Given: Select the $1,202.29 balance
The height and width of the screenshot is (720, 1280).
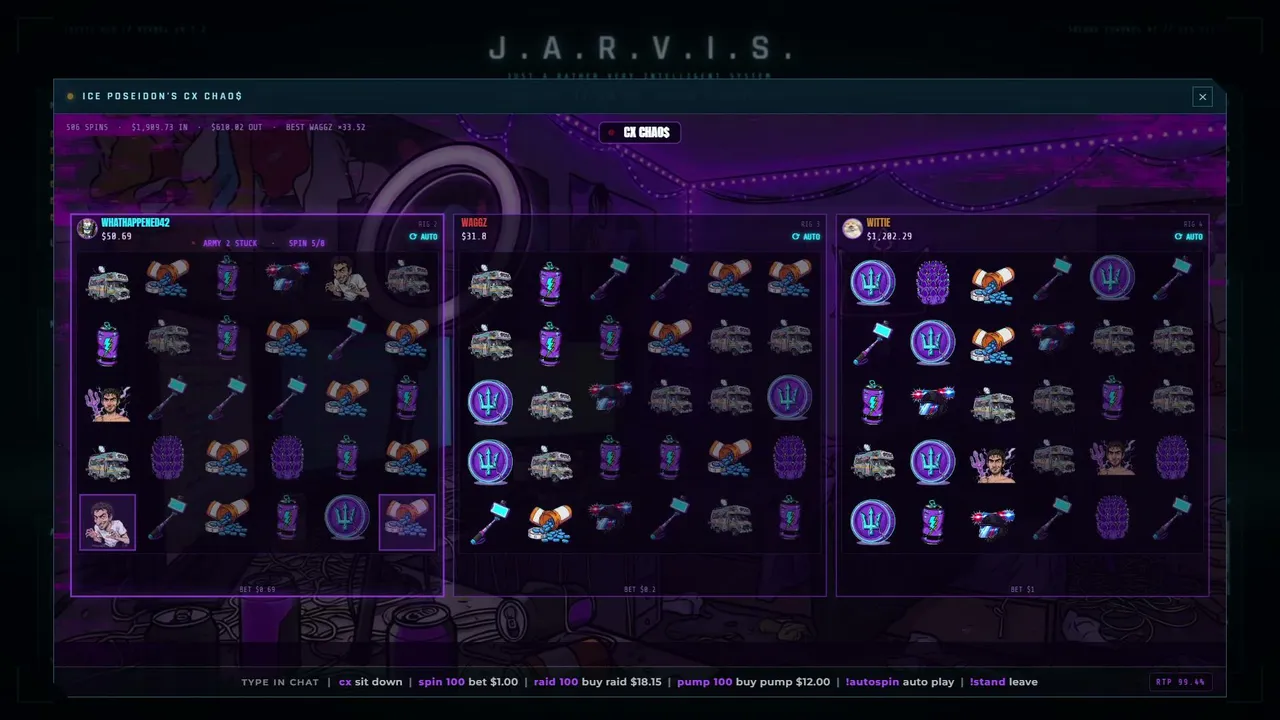Looking at the screenshot, I should pyautogui.click(x=889, y=237).
